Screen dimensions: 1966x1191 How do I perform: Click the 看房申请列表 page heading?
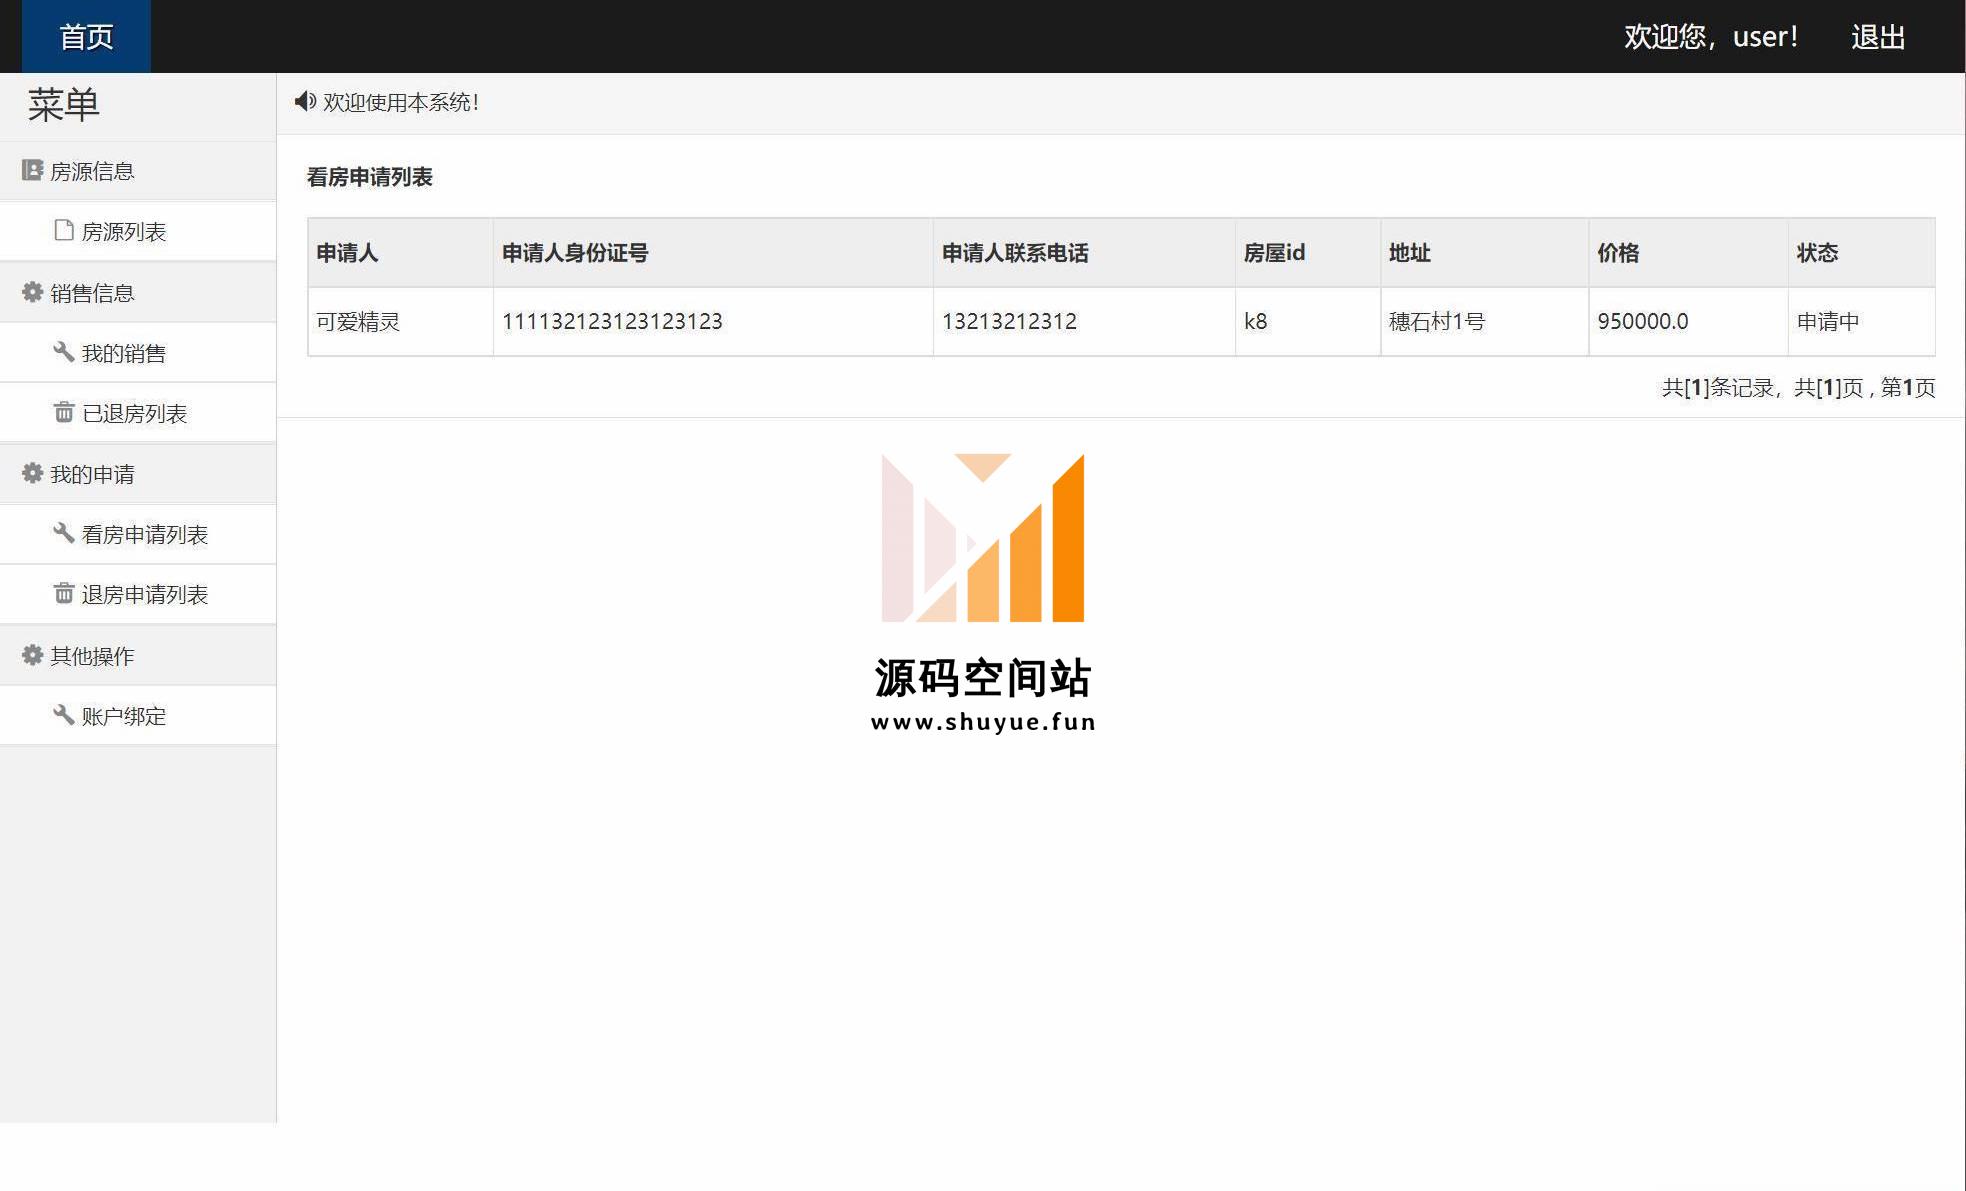(x=369, y=177)
